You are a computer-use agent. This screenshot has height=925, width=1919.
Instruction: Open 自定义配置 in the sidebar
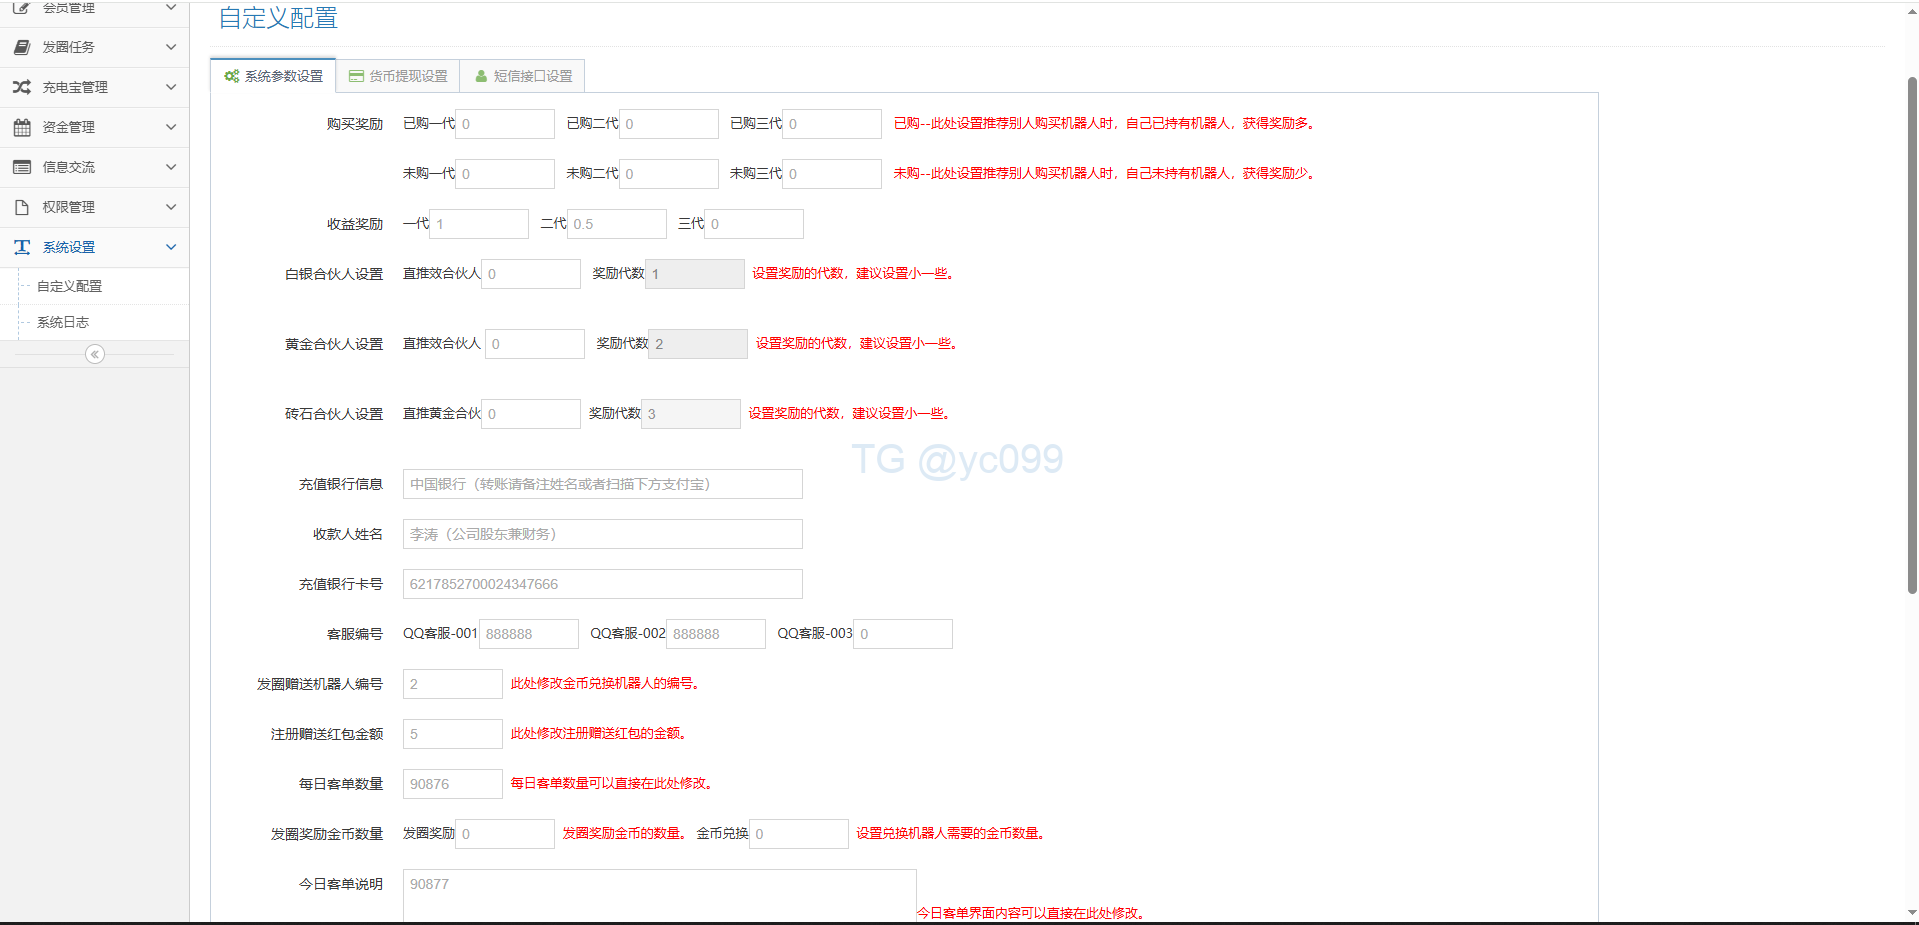click(70, 286)
